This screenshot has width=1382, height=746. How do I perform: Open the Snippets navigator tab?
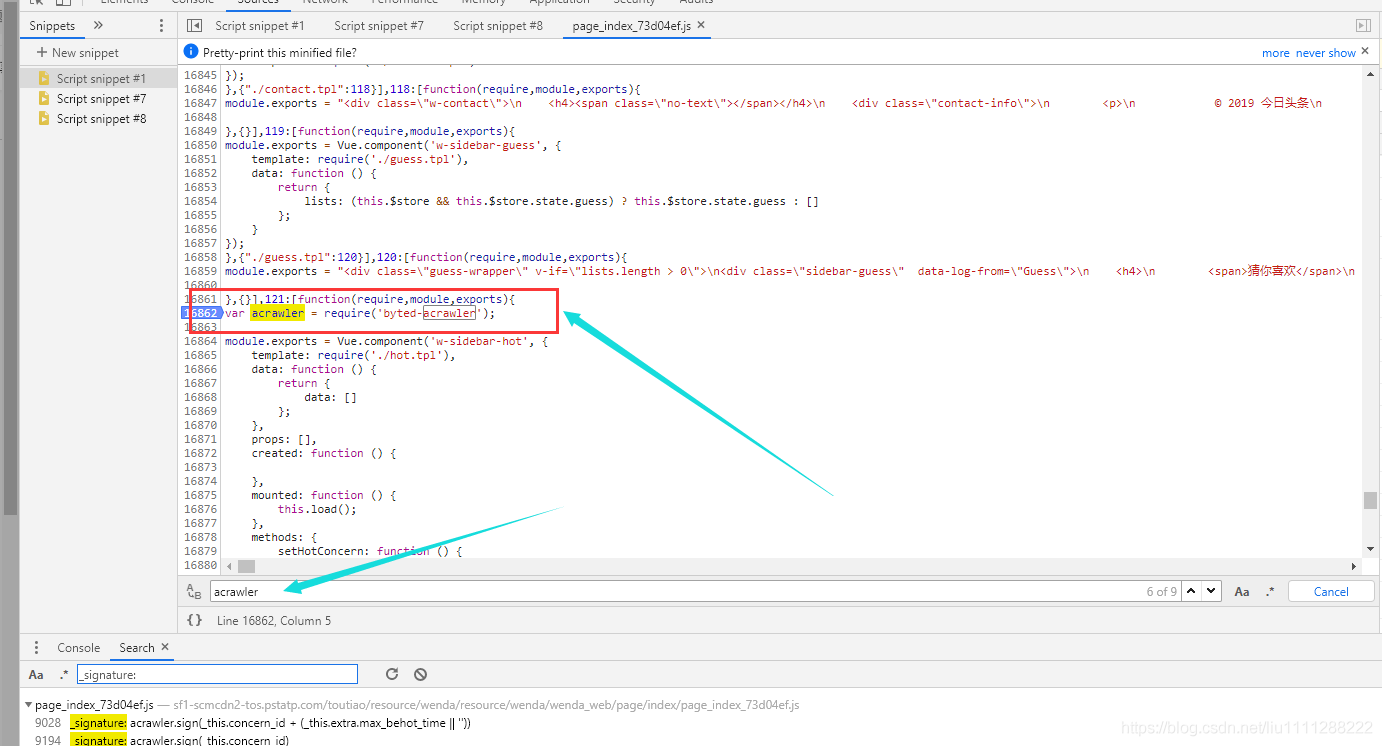[52, 26]
